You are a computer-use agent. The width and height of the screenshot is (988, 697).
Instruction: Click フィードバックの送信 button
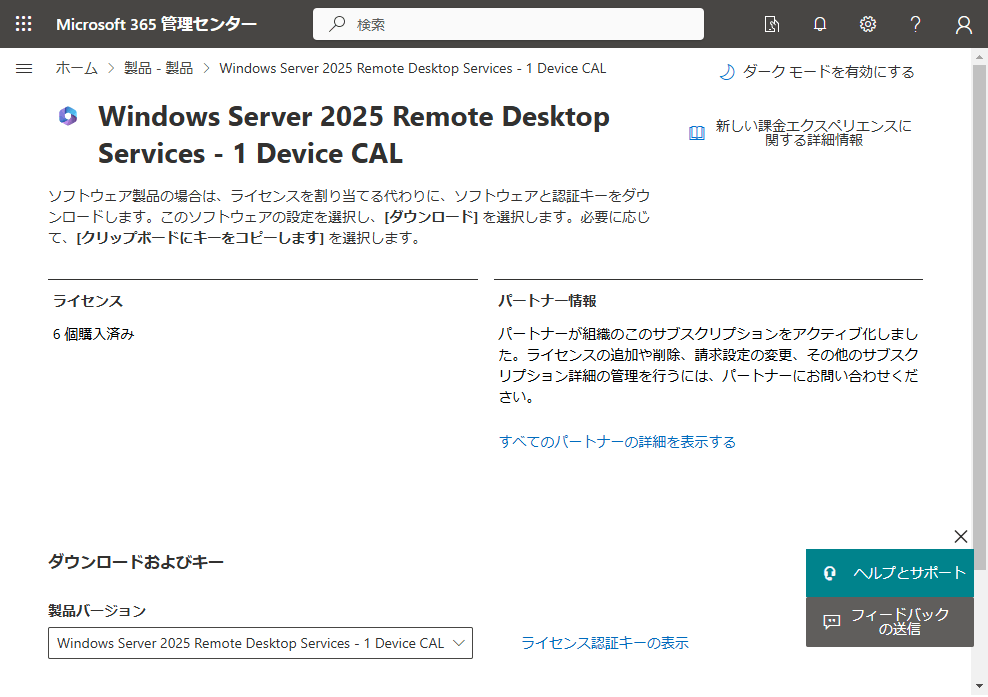(890, 622)
